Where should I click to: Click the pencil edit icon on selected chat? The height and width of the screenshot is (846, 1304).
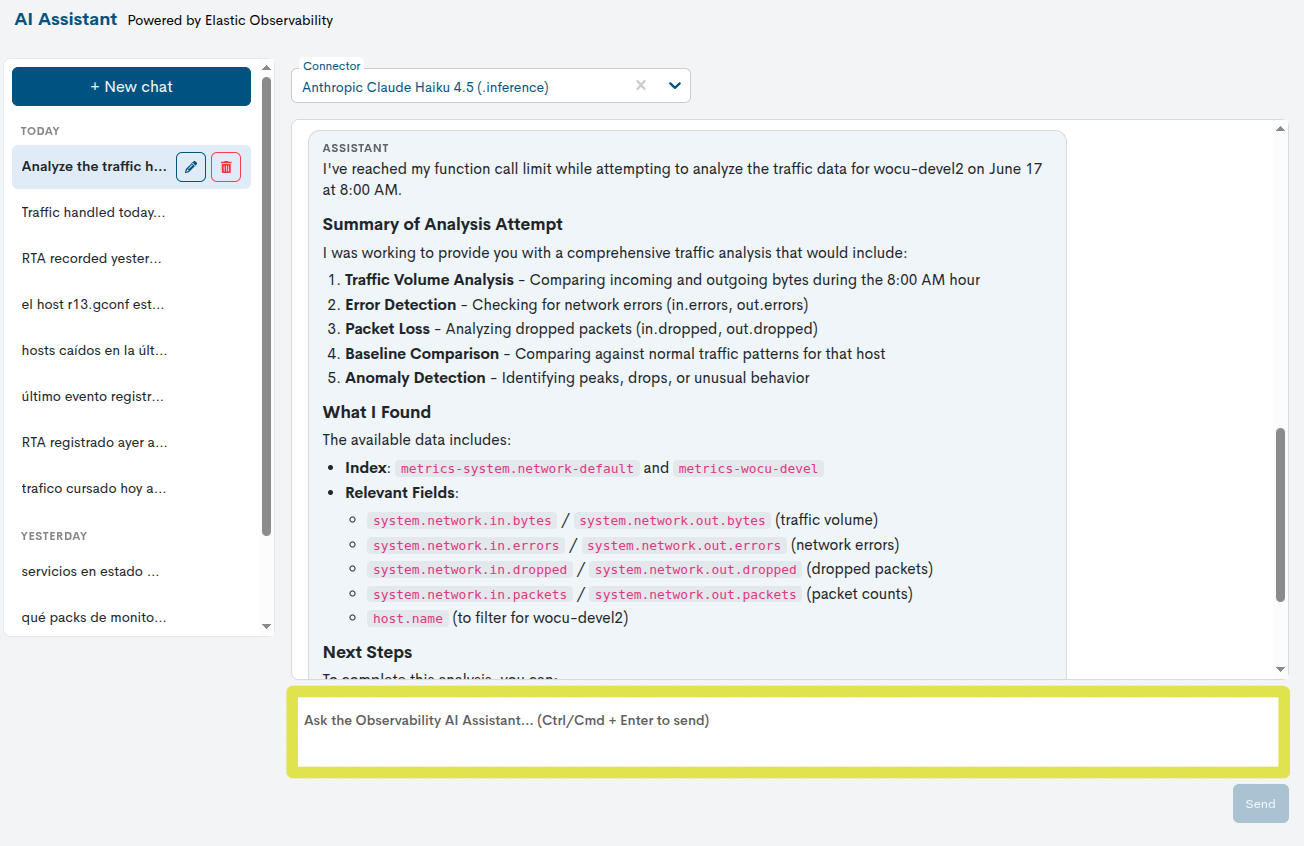click(x=191, y=167)
